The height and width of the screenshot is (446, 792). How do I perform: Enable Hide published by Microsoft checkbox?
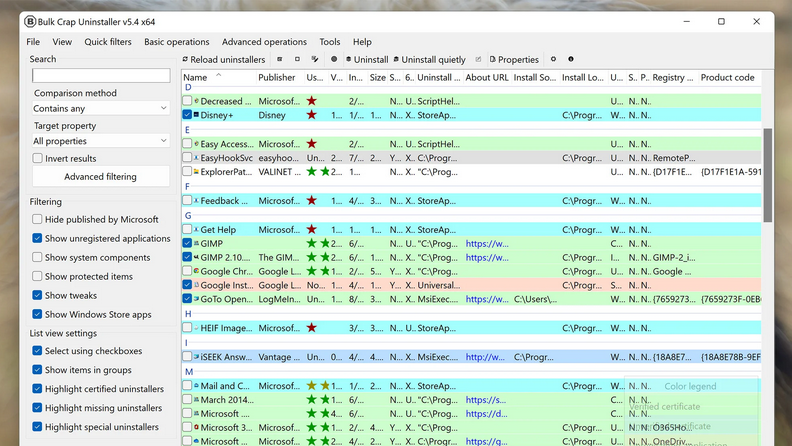pyautogui.click(x=37, y=219)
